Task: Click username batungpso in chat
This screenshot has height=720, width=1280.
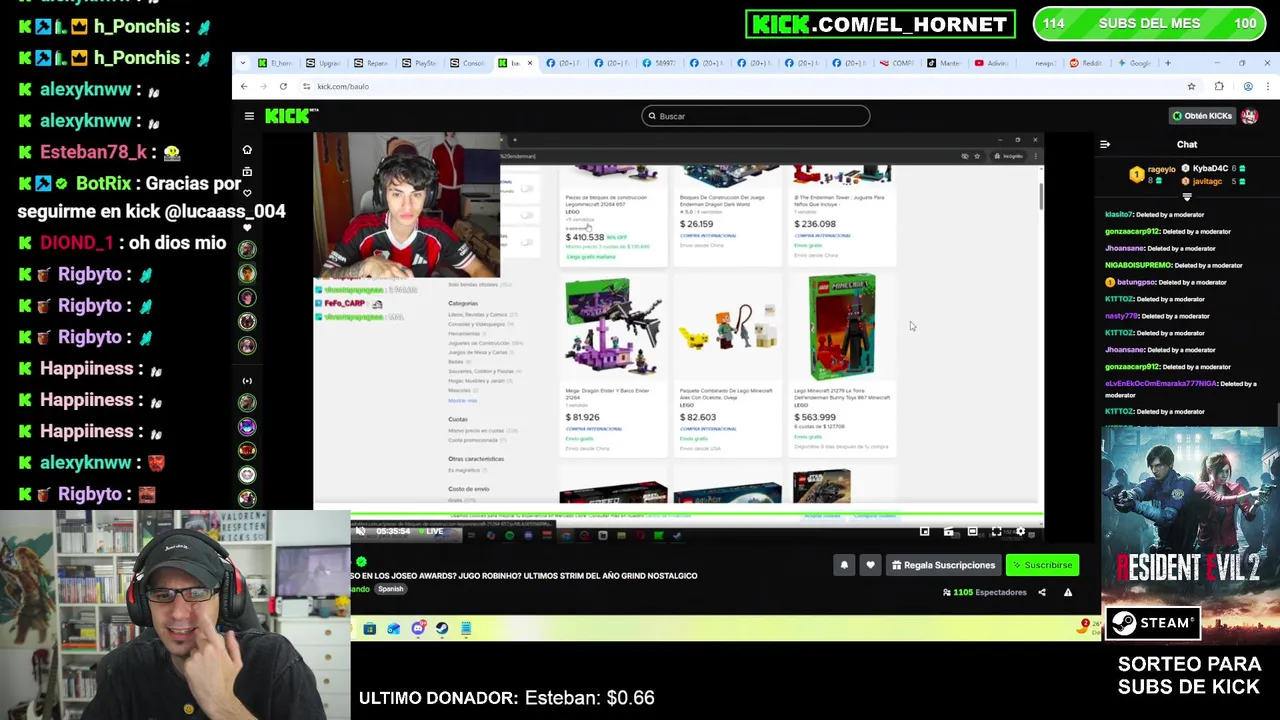Action: click(1138, 282)
